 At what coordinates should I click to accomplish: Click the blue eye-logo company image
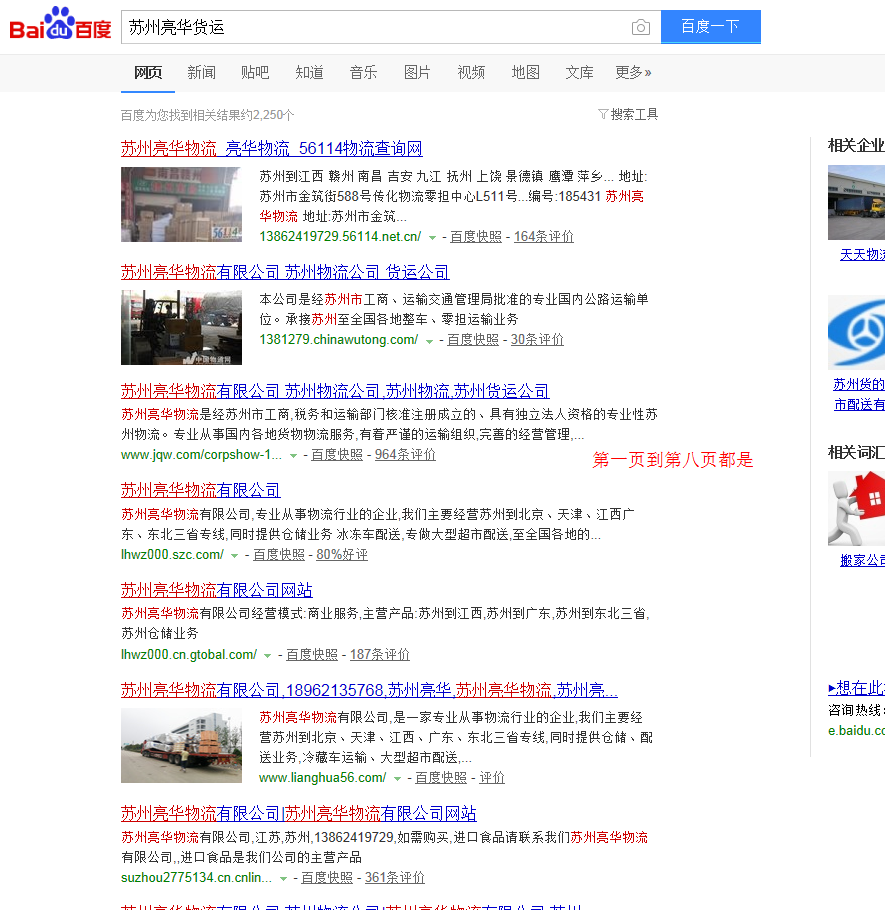[x=857, y=332]
